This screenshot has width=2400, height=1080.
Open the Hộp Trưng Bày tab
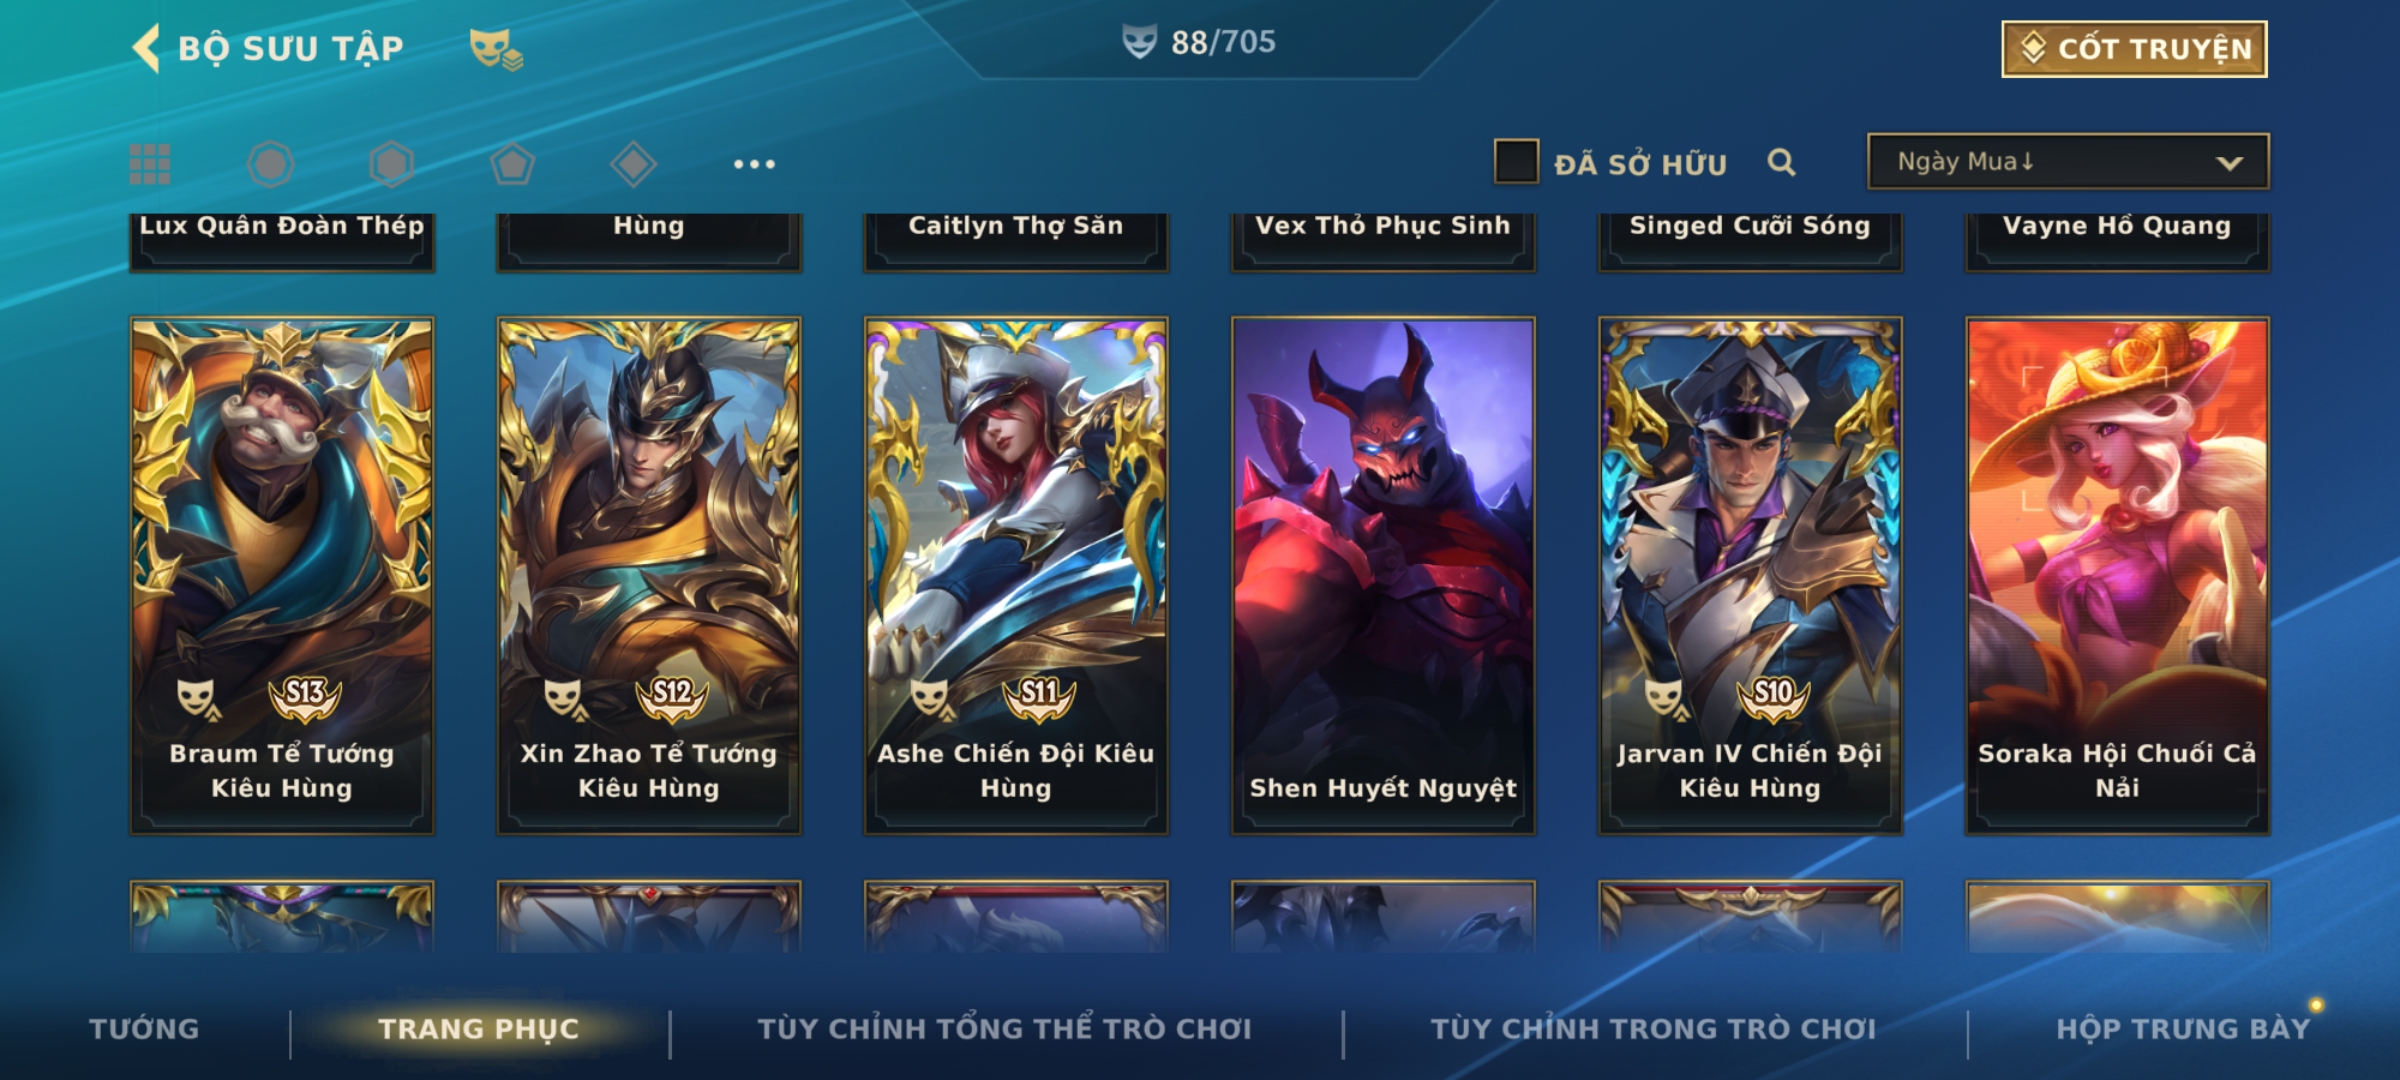[x=2183, y=1029]
